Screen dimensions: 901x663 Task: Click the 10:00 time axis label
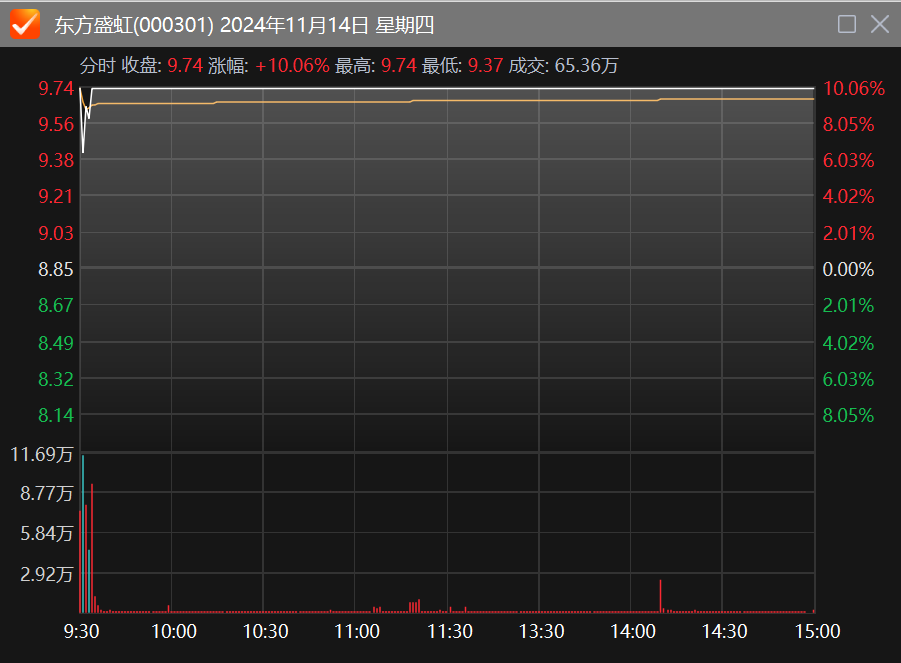[x=173, y=632]
